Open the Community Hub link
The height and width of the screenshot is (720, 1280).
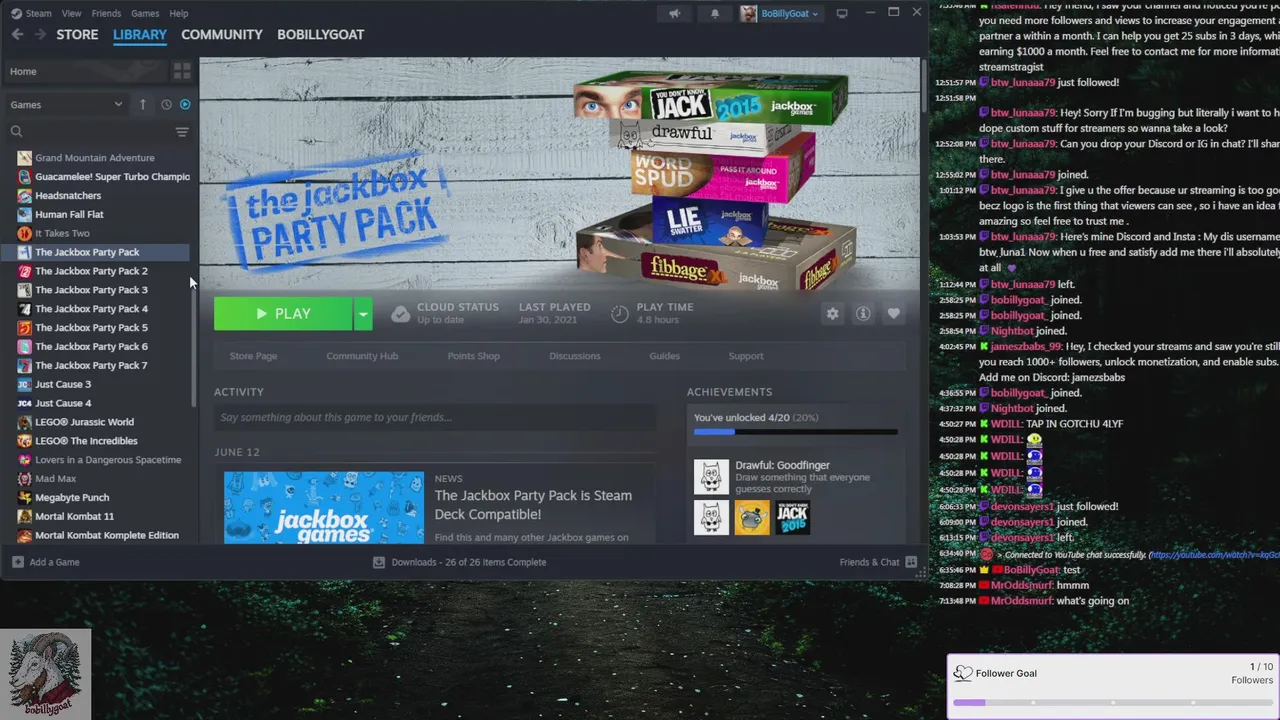(x=362, y=356)
